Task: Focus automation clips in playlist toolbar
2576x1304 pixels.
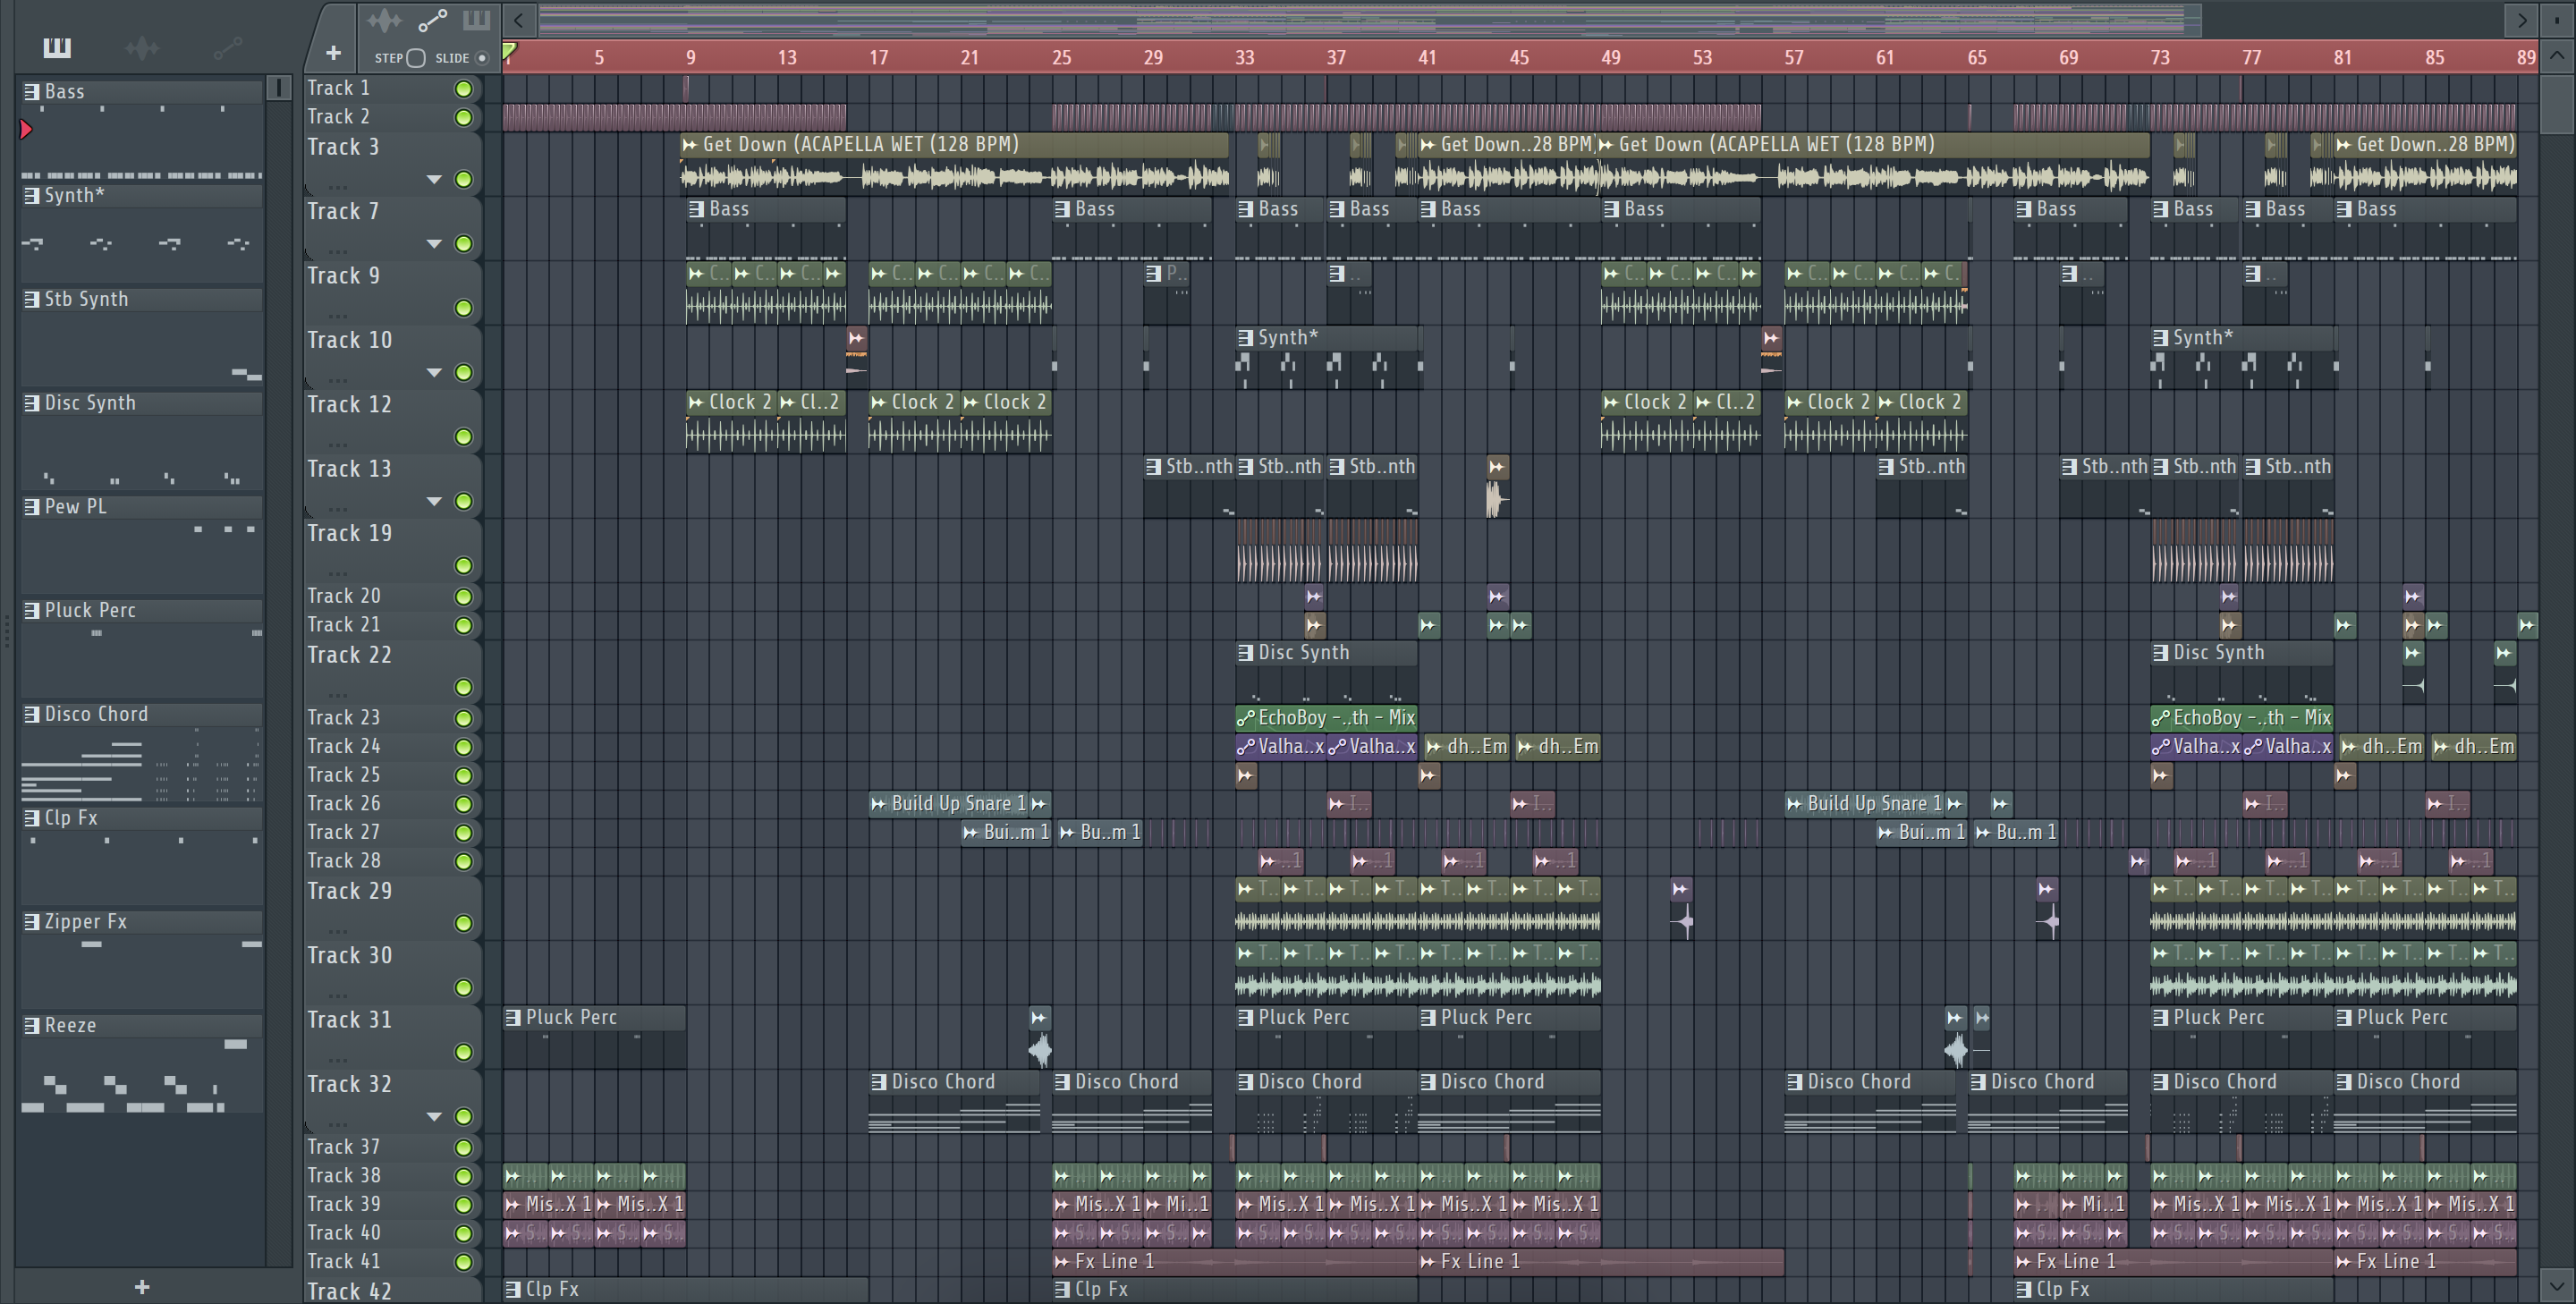Action: (x=432, y=20)
